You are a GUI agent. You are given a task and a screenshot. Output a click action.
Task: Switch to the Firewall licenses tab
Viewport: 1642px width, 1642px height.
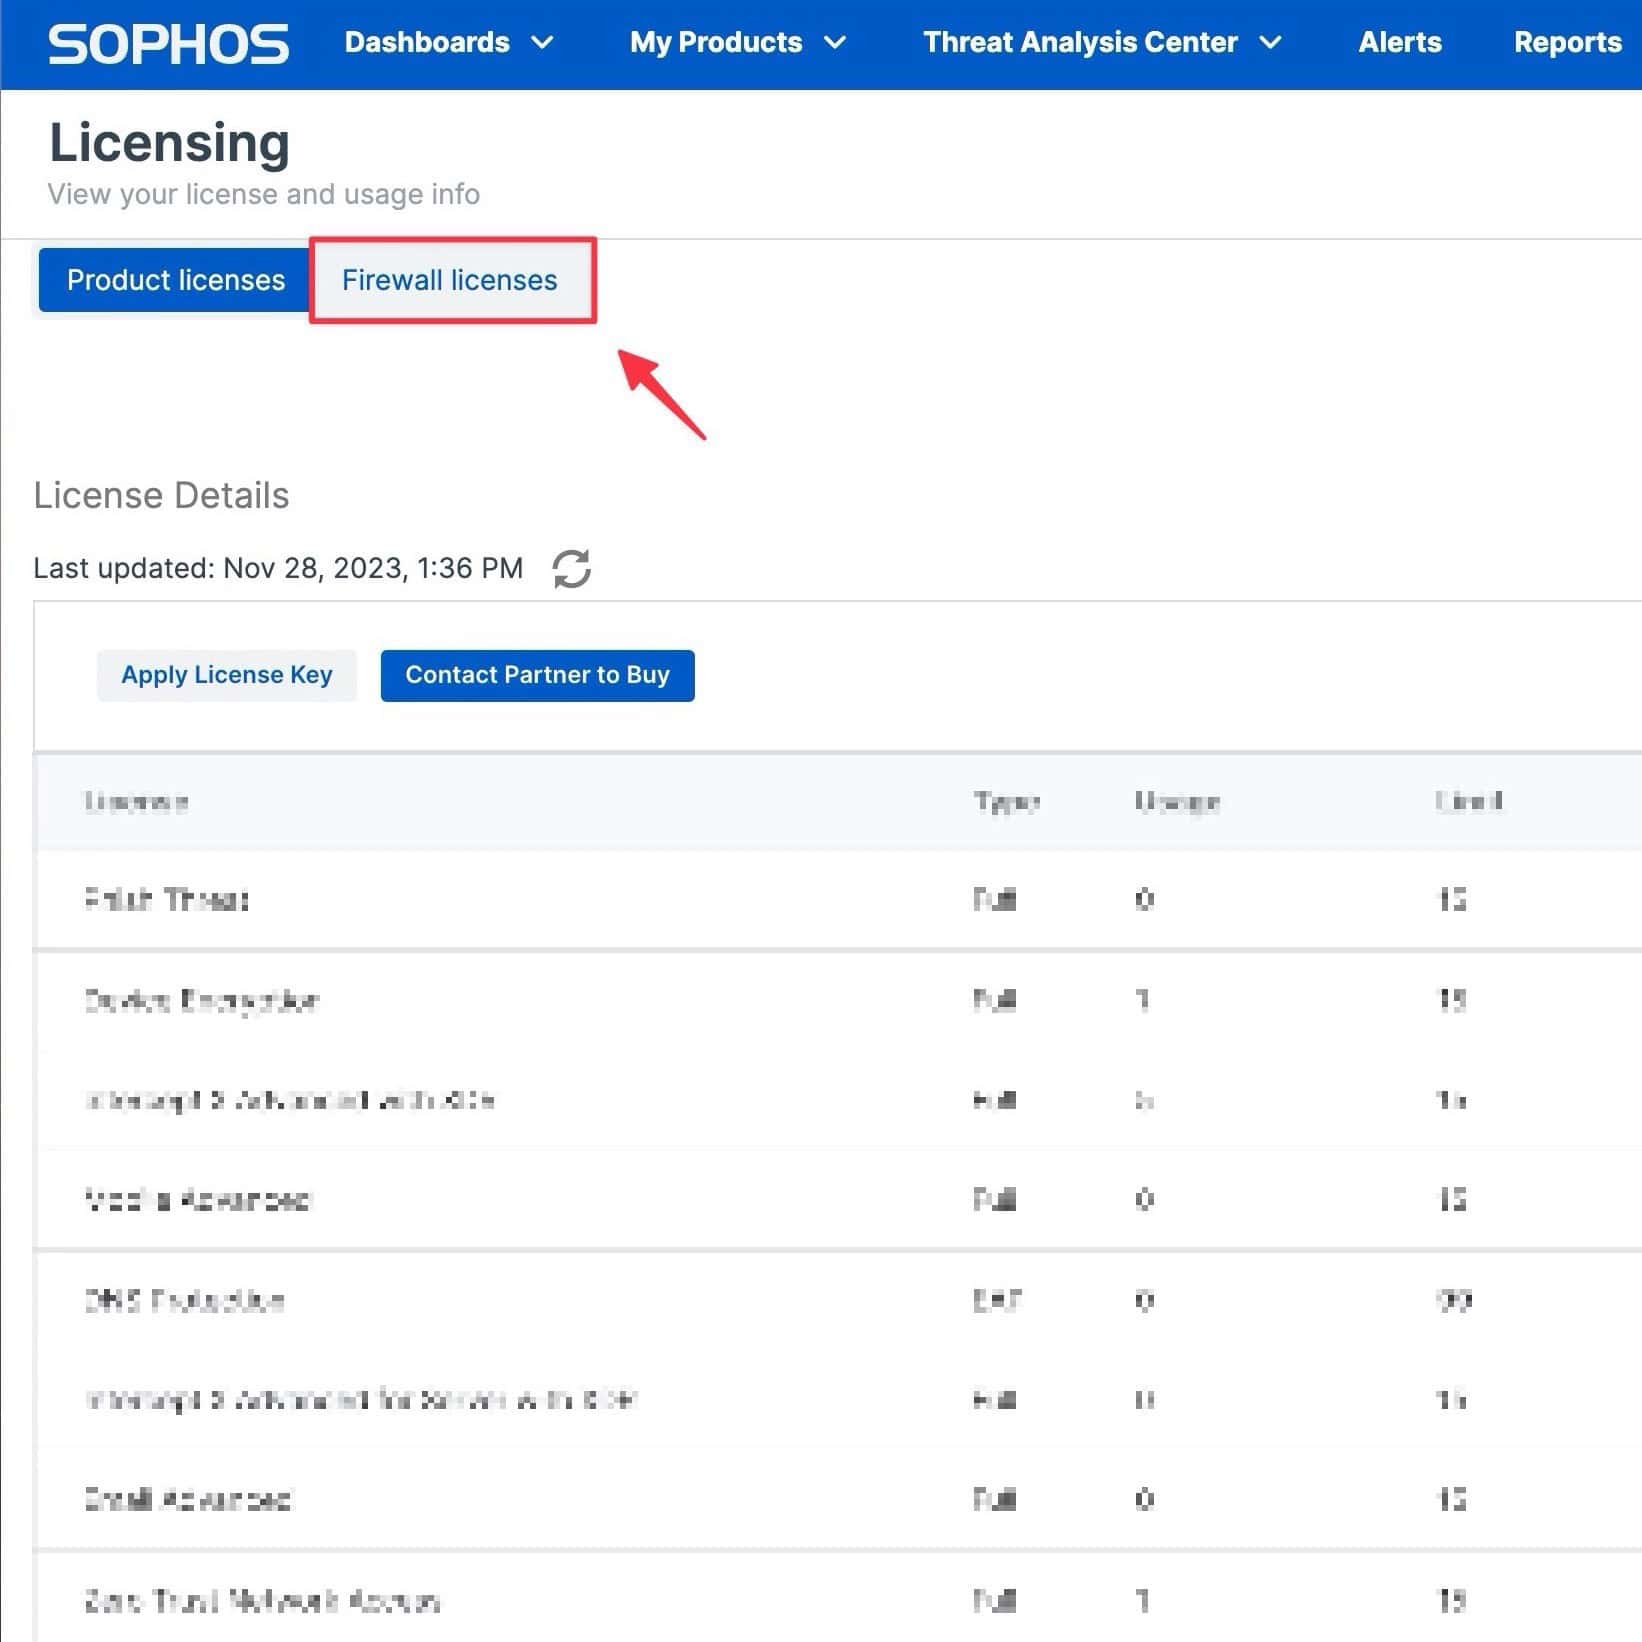pyautogui.click(x=450, y=280)
